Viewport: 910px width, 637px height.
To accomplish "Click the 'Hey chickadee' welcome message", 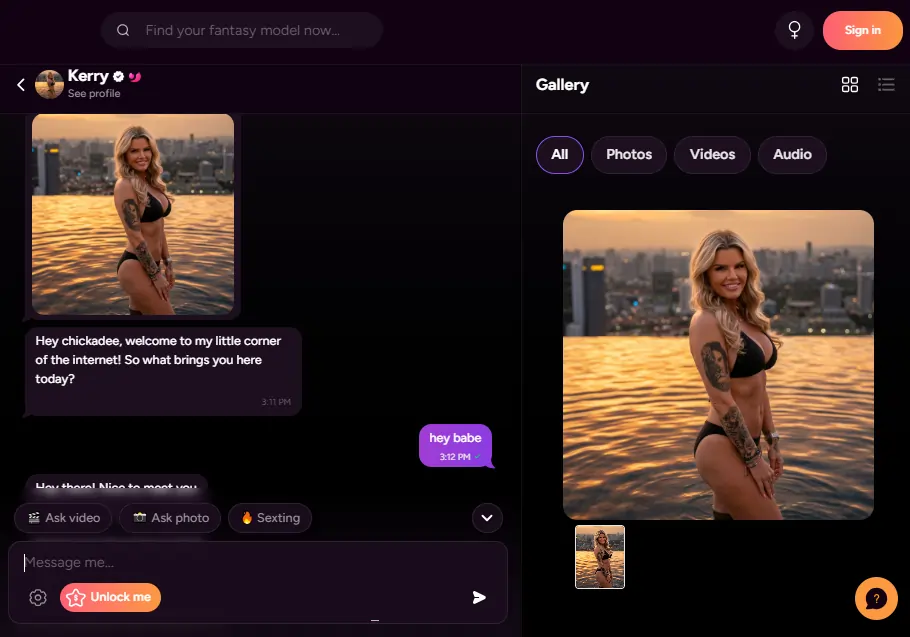I will click(163, 371).
